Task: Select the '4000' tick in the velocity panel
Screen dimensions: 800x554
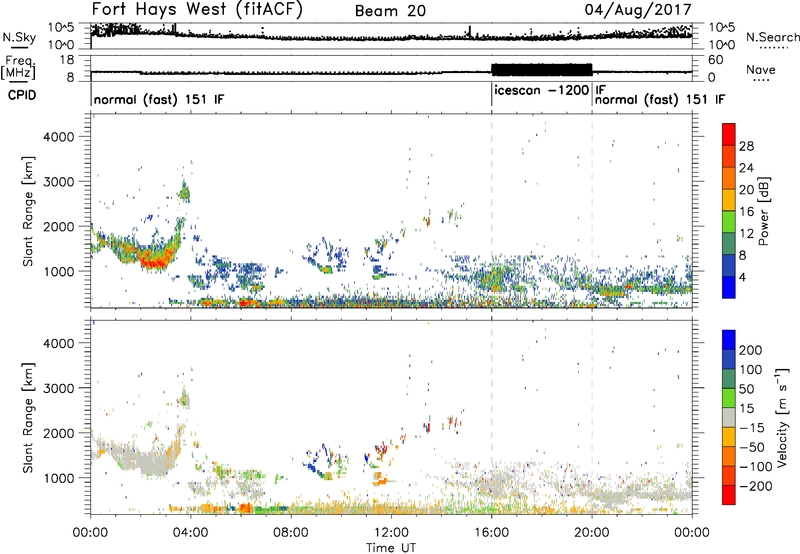Action: [x=59, y=343]
